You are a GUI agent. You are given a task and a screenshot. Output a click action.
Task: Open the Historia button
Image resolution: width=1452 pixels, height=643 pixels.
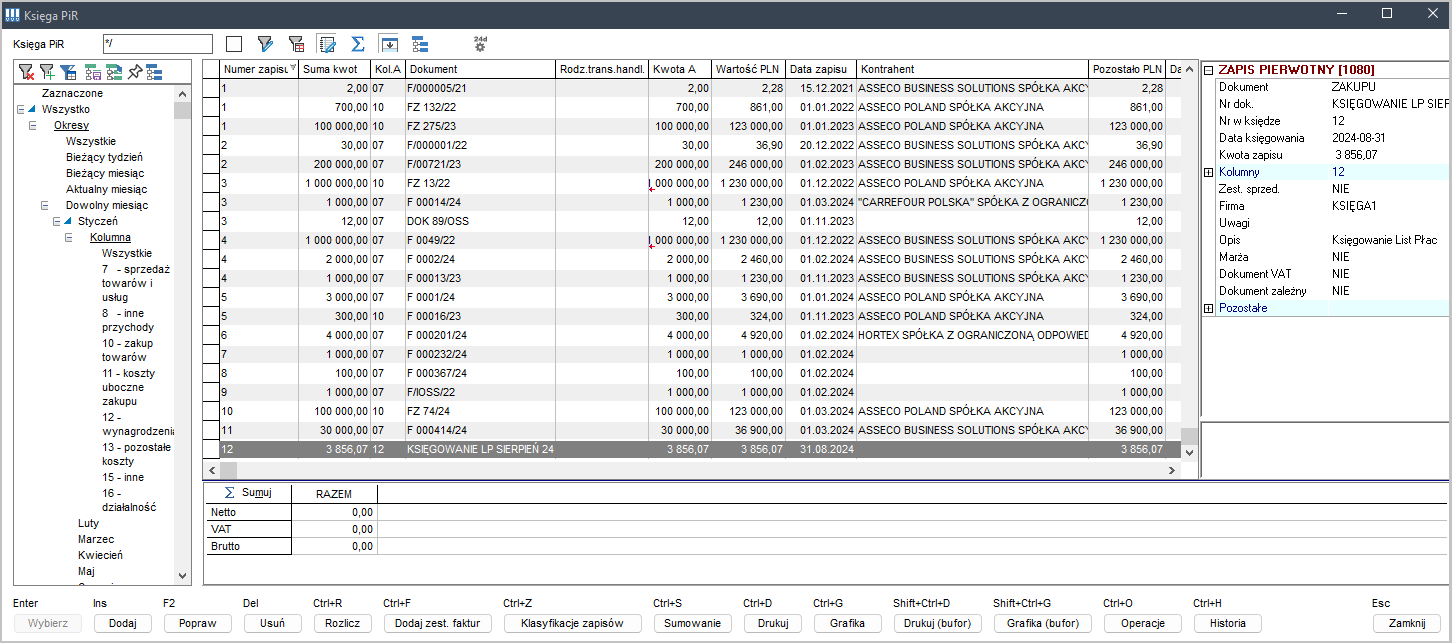coord(1227,623)
